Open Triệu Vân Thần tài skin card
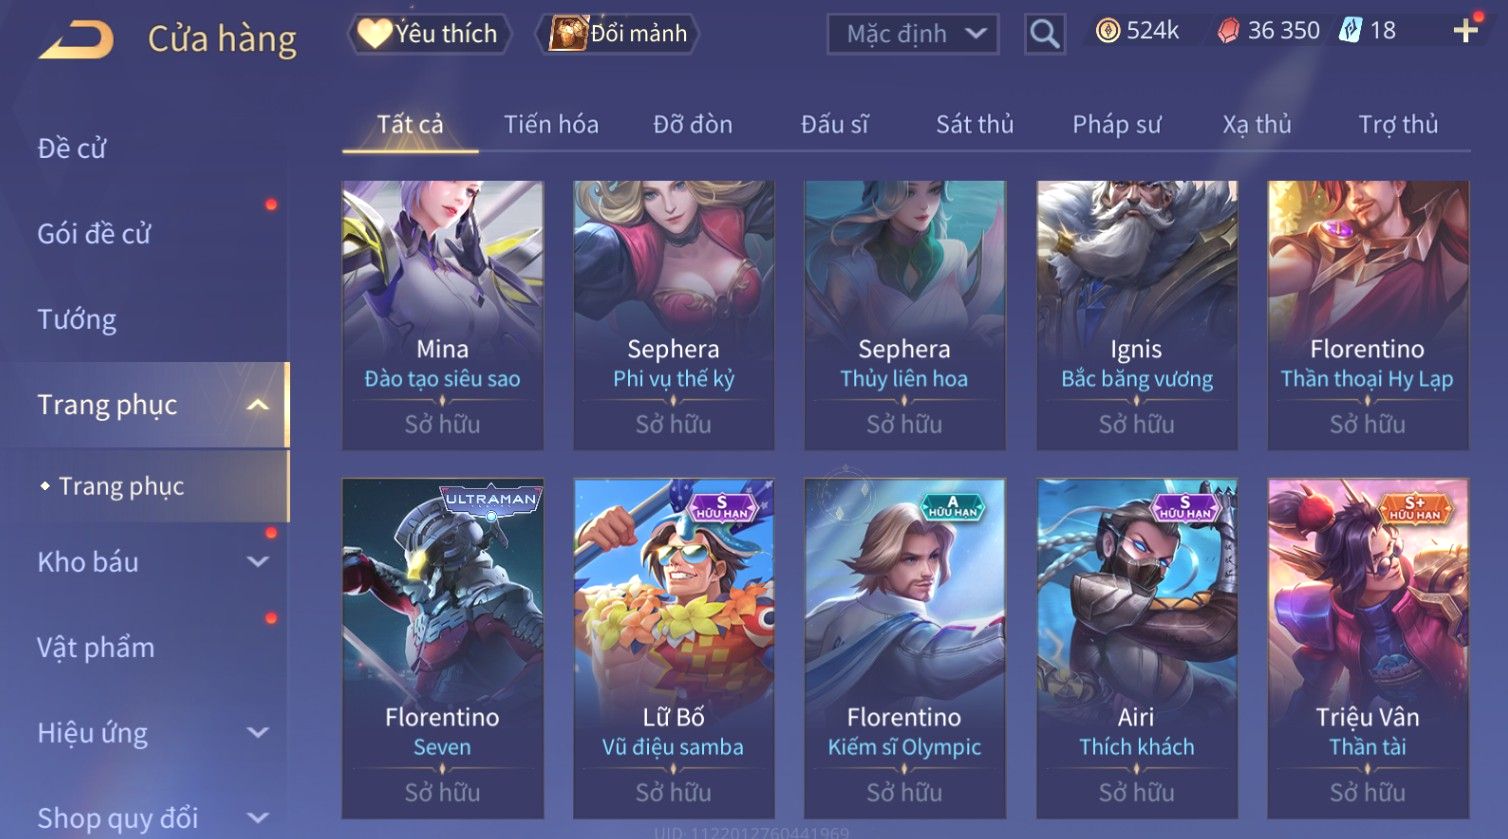The width and height of the screenshot is (1508, 839). click(x=1368, y=648)
